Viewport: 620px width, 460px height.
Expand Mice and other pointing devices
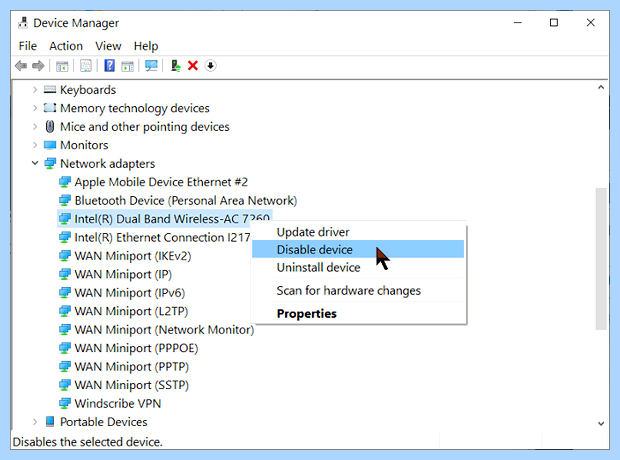[35, 127]
